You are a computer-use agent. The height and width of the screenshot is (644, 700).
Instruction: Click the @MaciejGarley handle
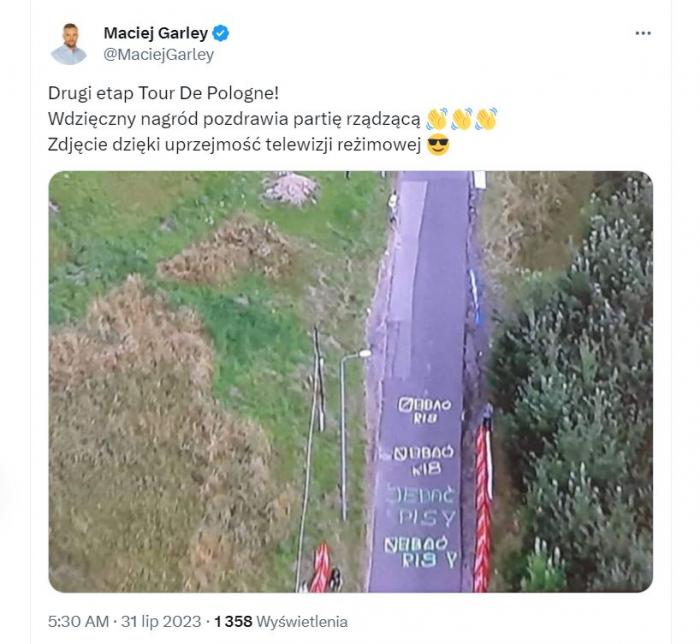point(158,55)
